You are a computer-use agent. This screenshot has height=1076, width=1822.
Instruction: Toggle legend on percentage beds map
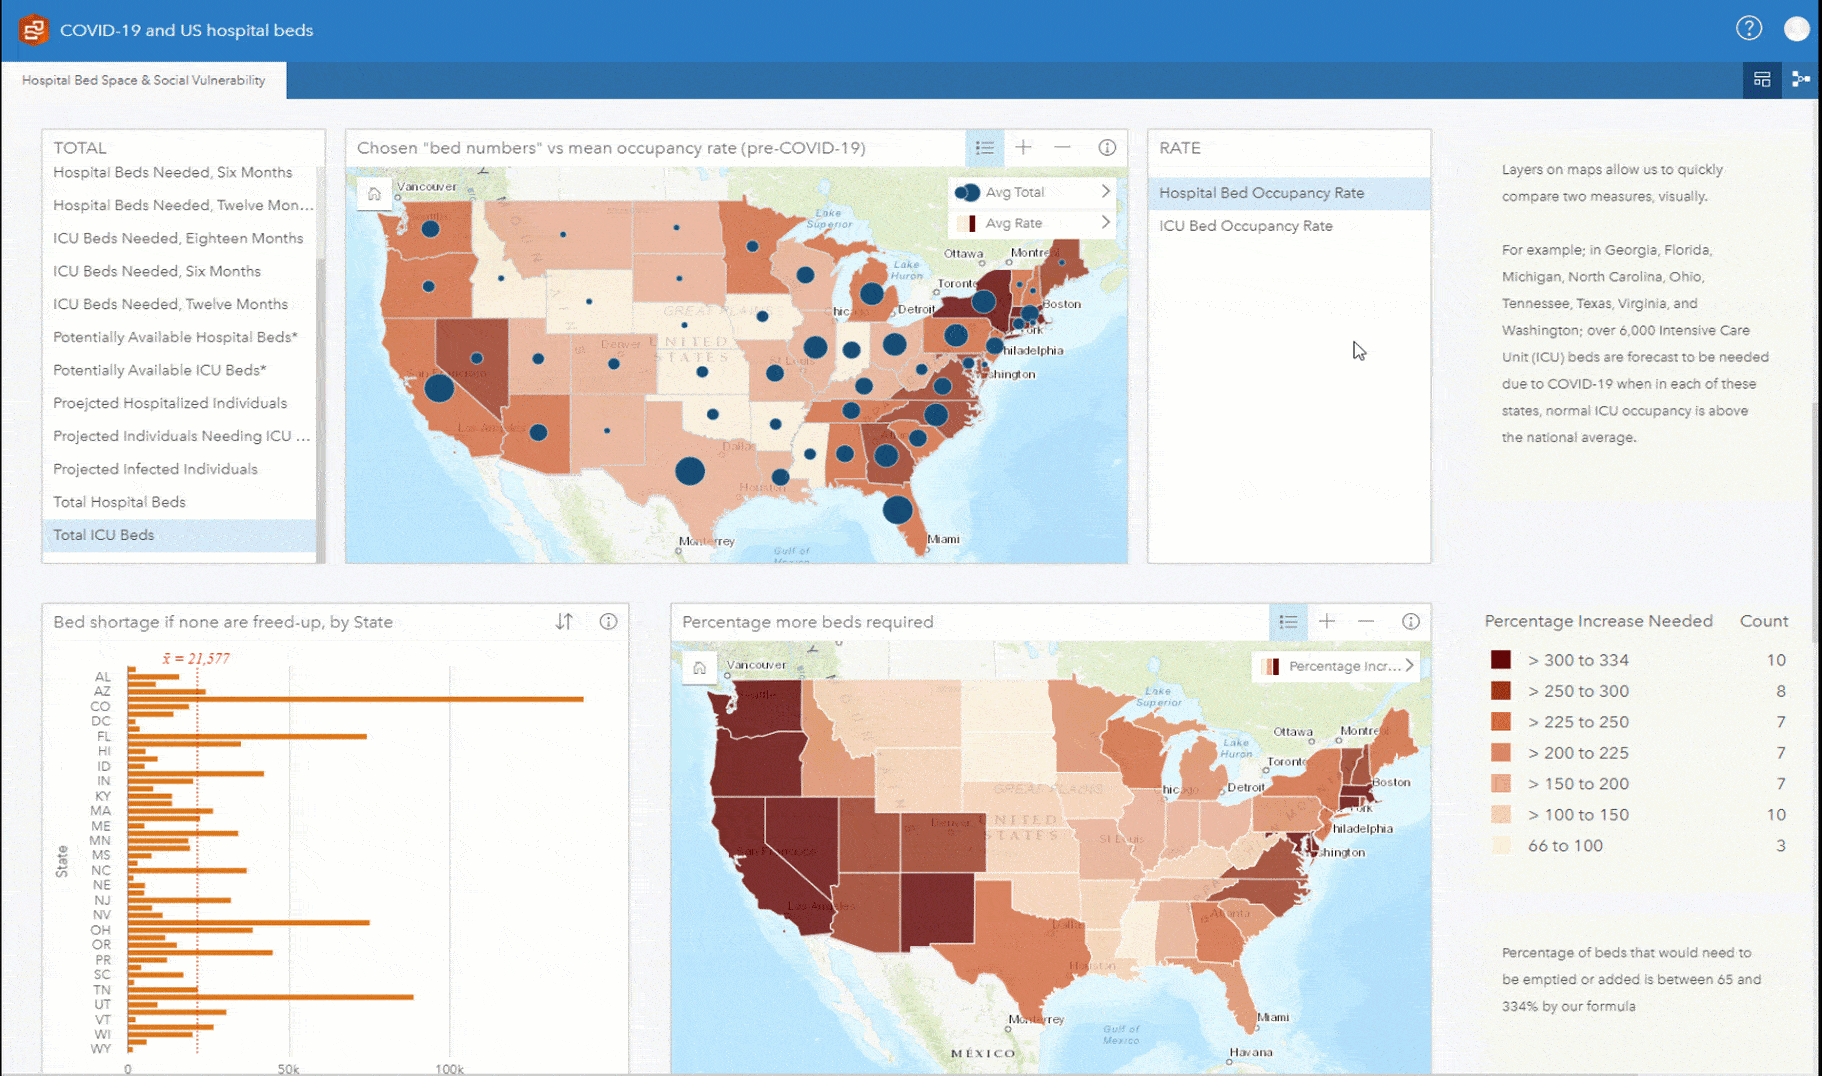pos(1288,622)
